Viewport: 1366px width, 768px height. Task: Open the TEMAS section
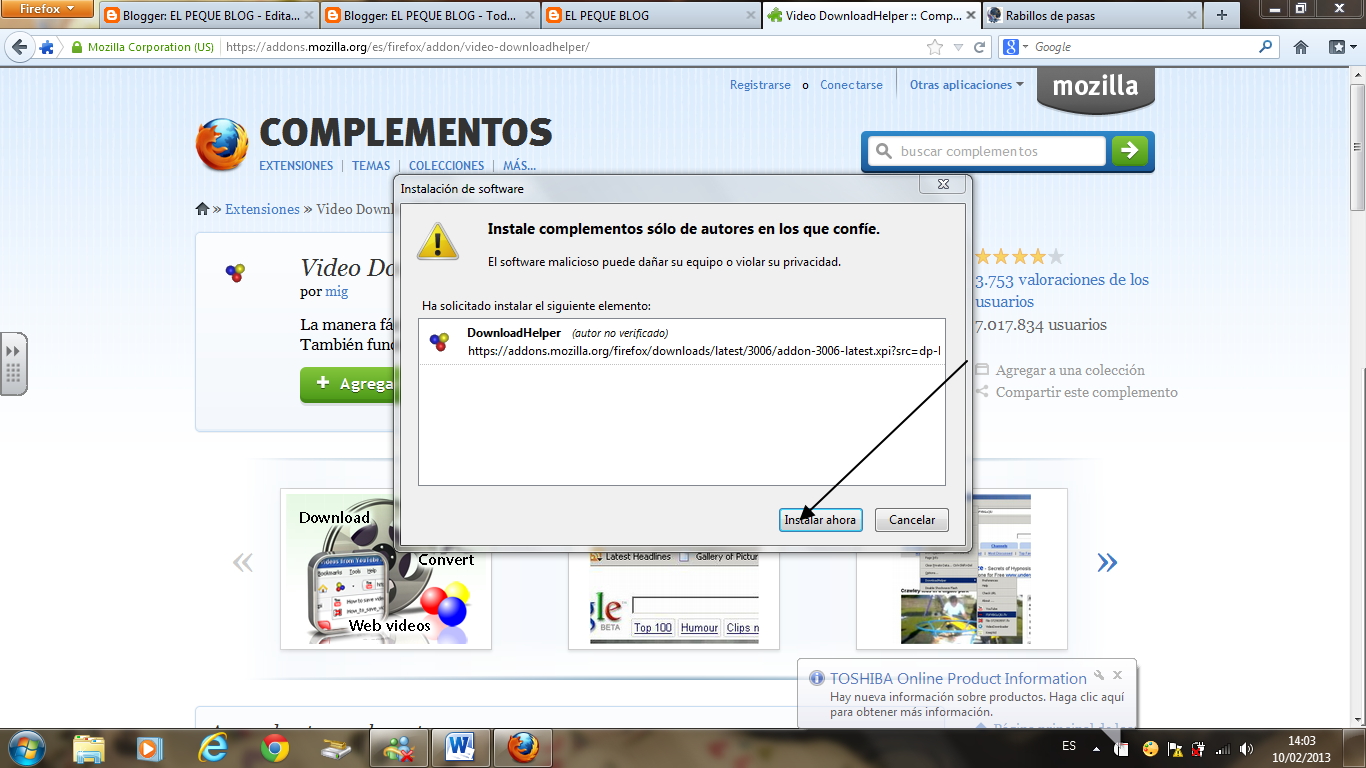point(371,166)
